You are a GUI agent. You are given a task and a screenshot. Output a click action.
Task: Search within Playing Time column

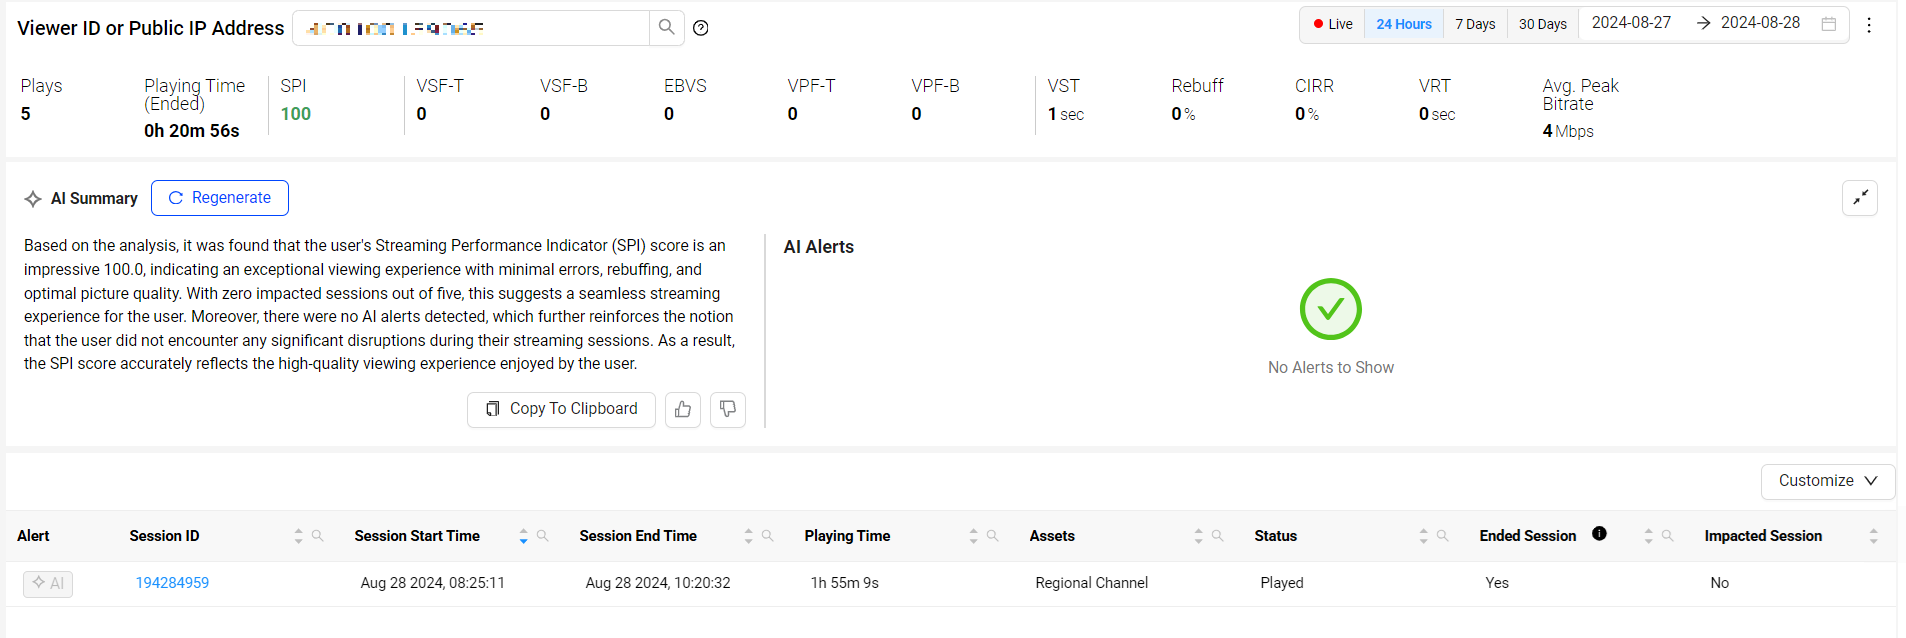[993, 536]
